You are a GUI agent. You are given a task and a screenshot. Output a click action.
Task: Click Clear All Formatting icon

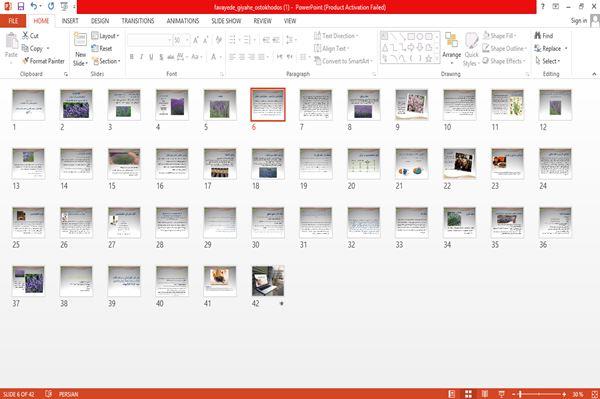click(218, 40)
